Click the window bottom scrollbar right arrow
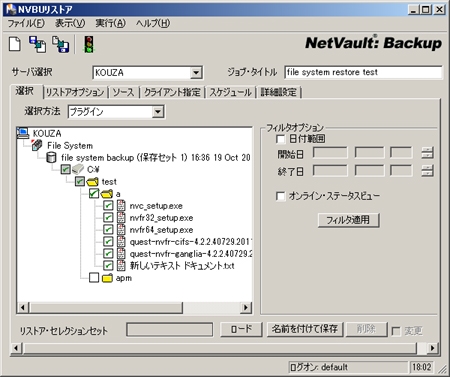Screen dimensions: 450x377 [433, 348]
